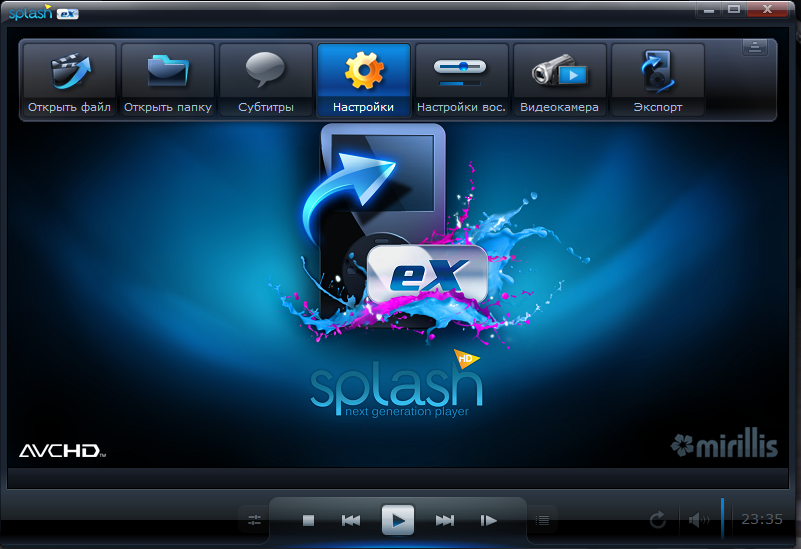
Task: Click the Splash EX title logo
Action: (43, 12)
